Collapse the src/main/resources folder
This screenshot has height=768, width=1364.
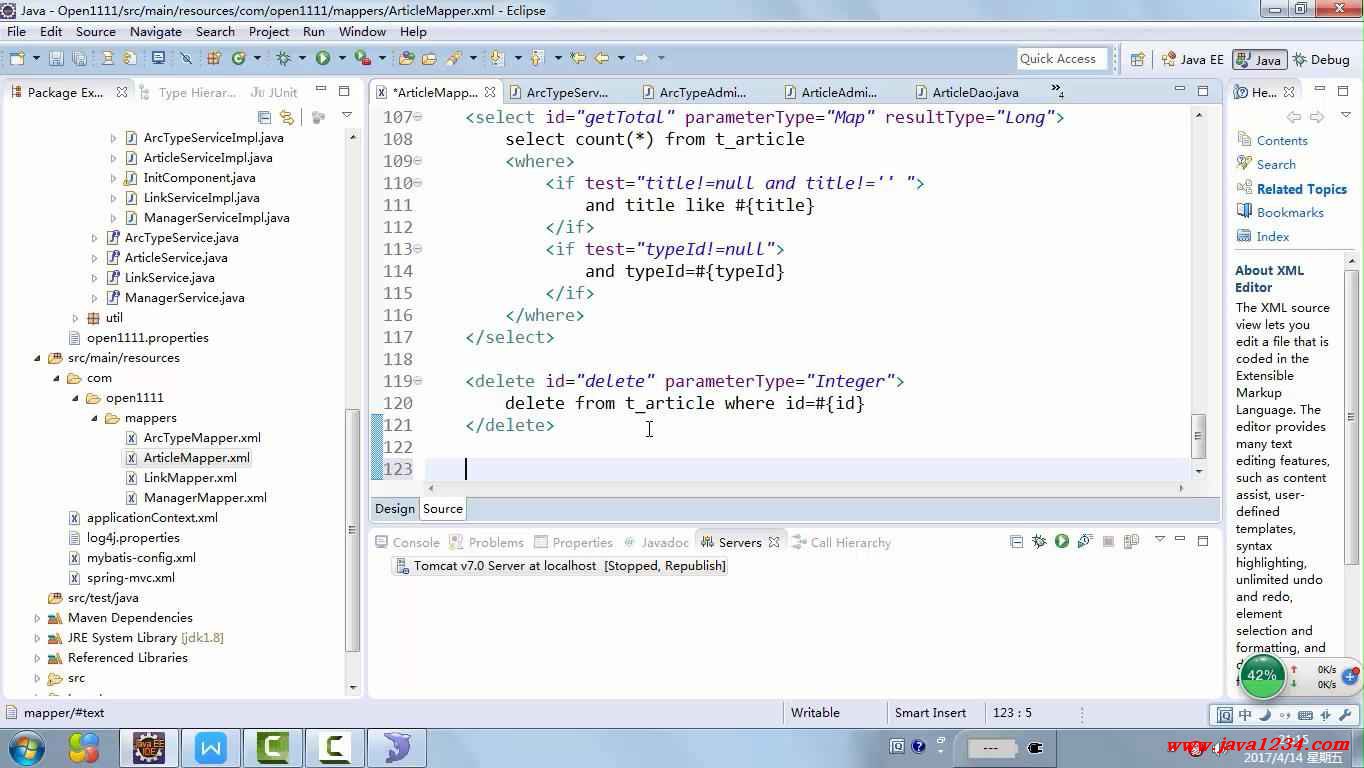[x=37, y=358]
